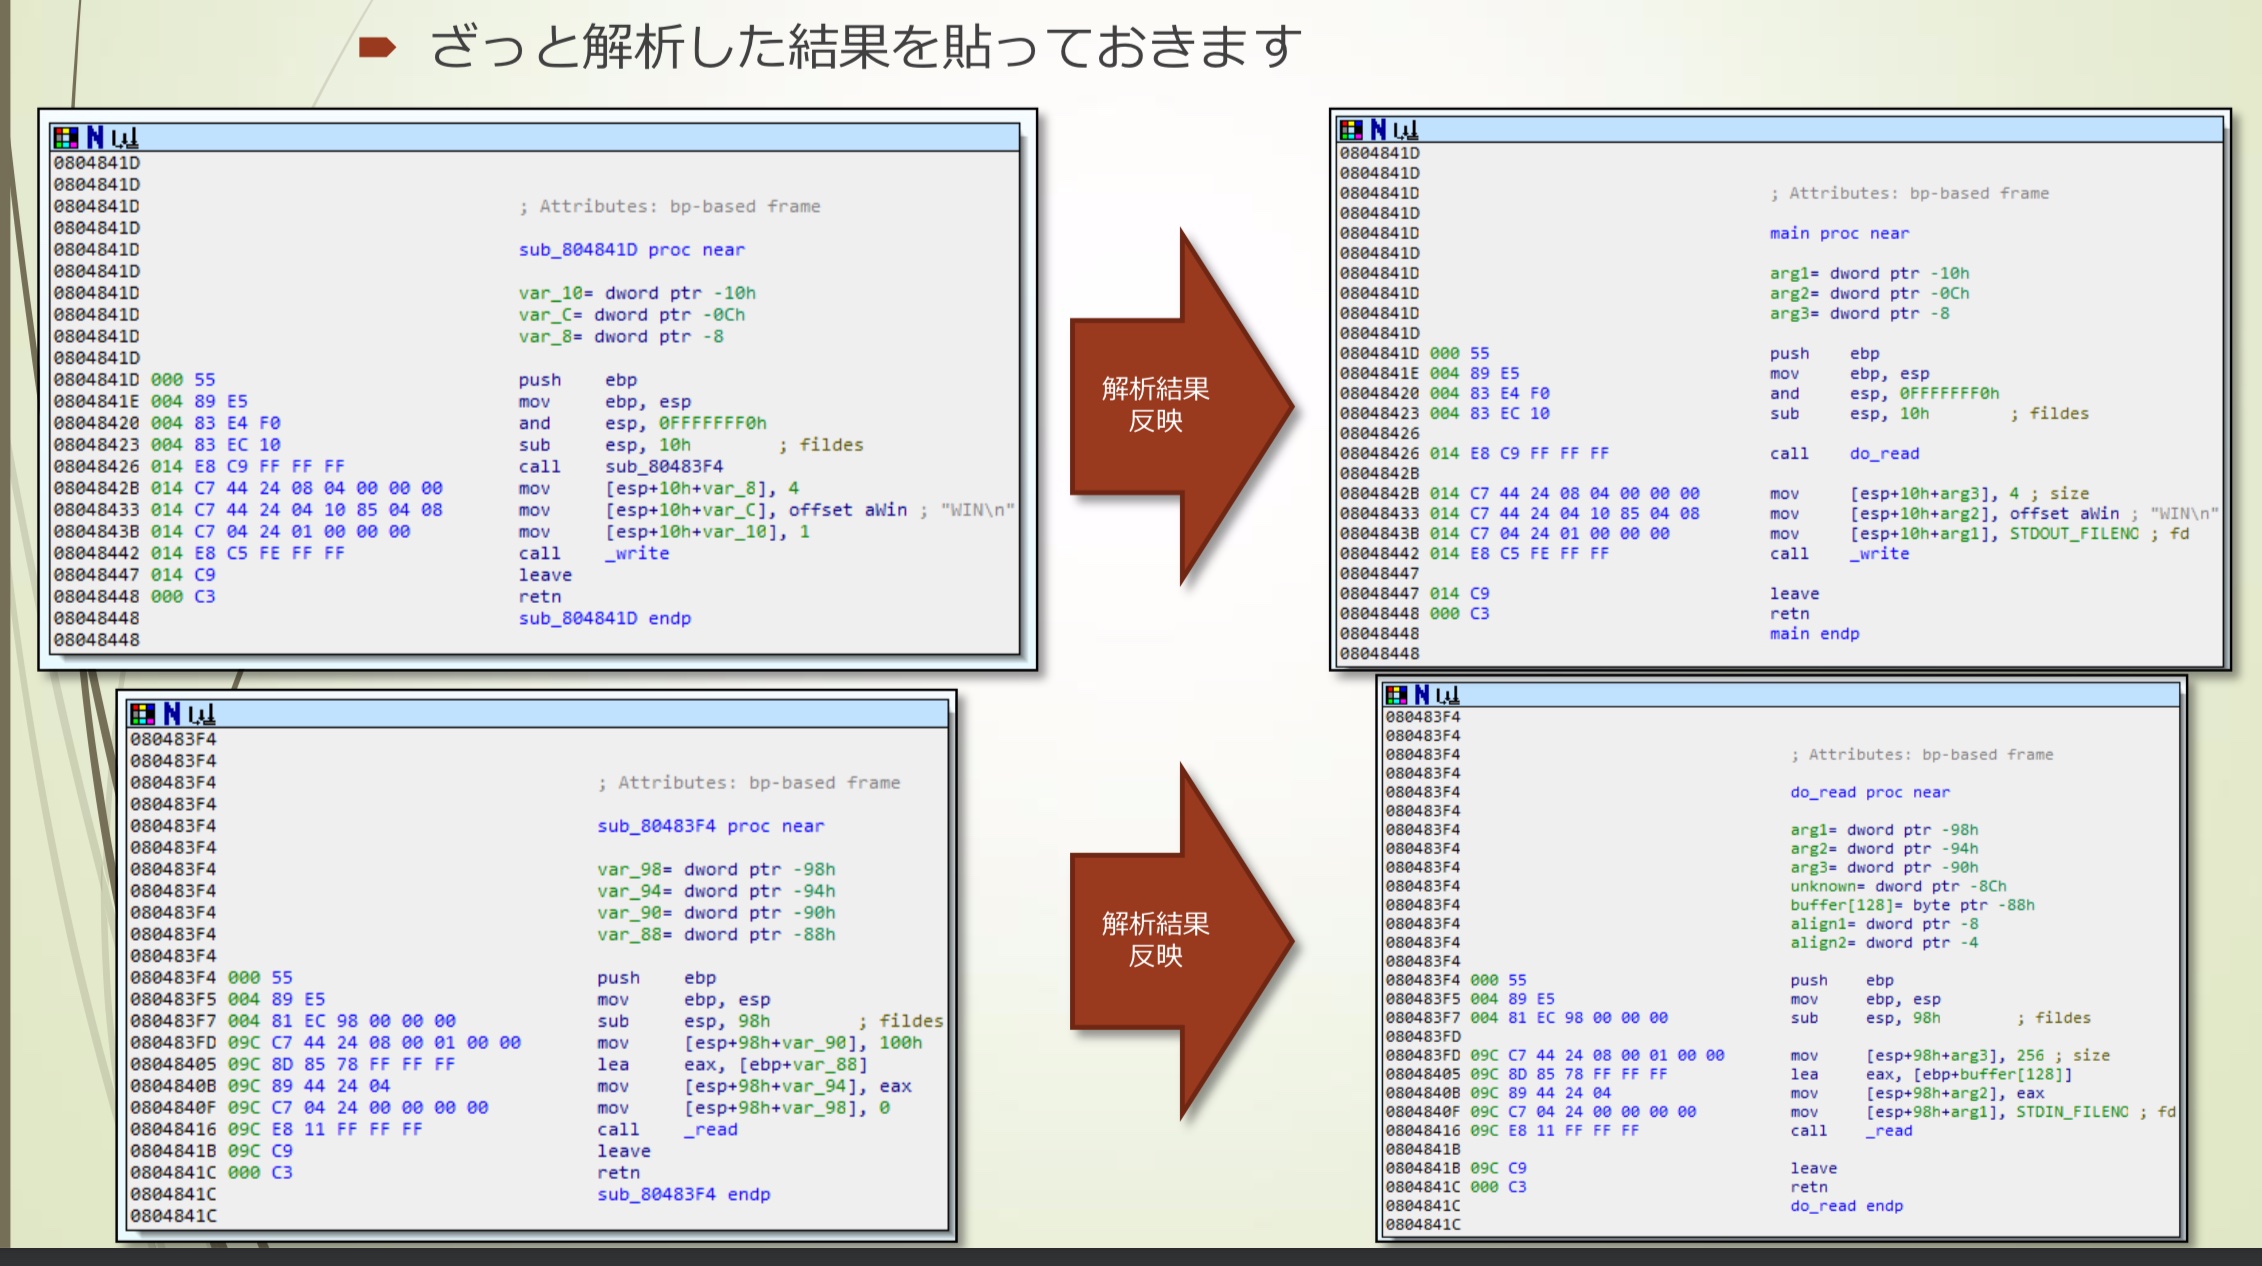This screenshot has height=1266, width=2262.
Task: Click N icon in sub_80483F4 node header
Action: coord(172,713)
